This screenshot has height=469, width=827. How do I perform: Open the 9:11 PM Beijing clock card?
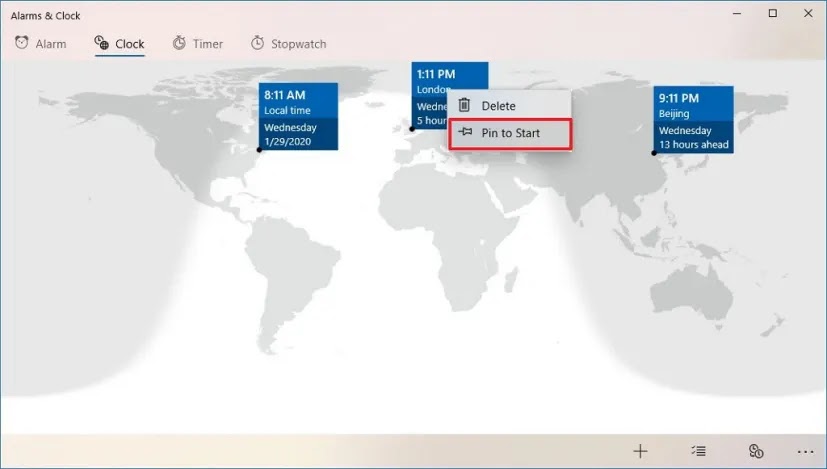pyautogui.click(x=693, y=104)
